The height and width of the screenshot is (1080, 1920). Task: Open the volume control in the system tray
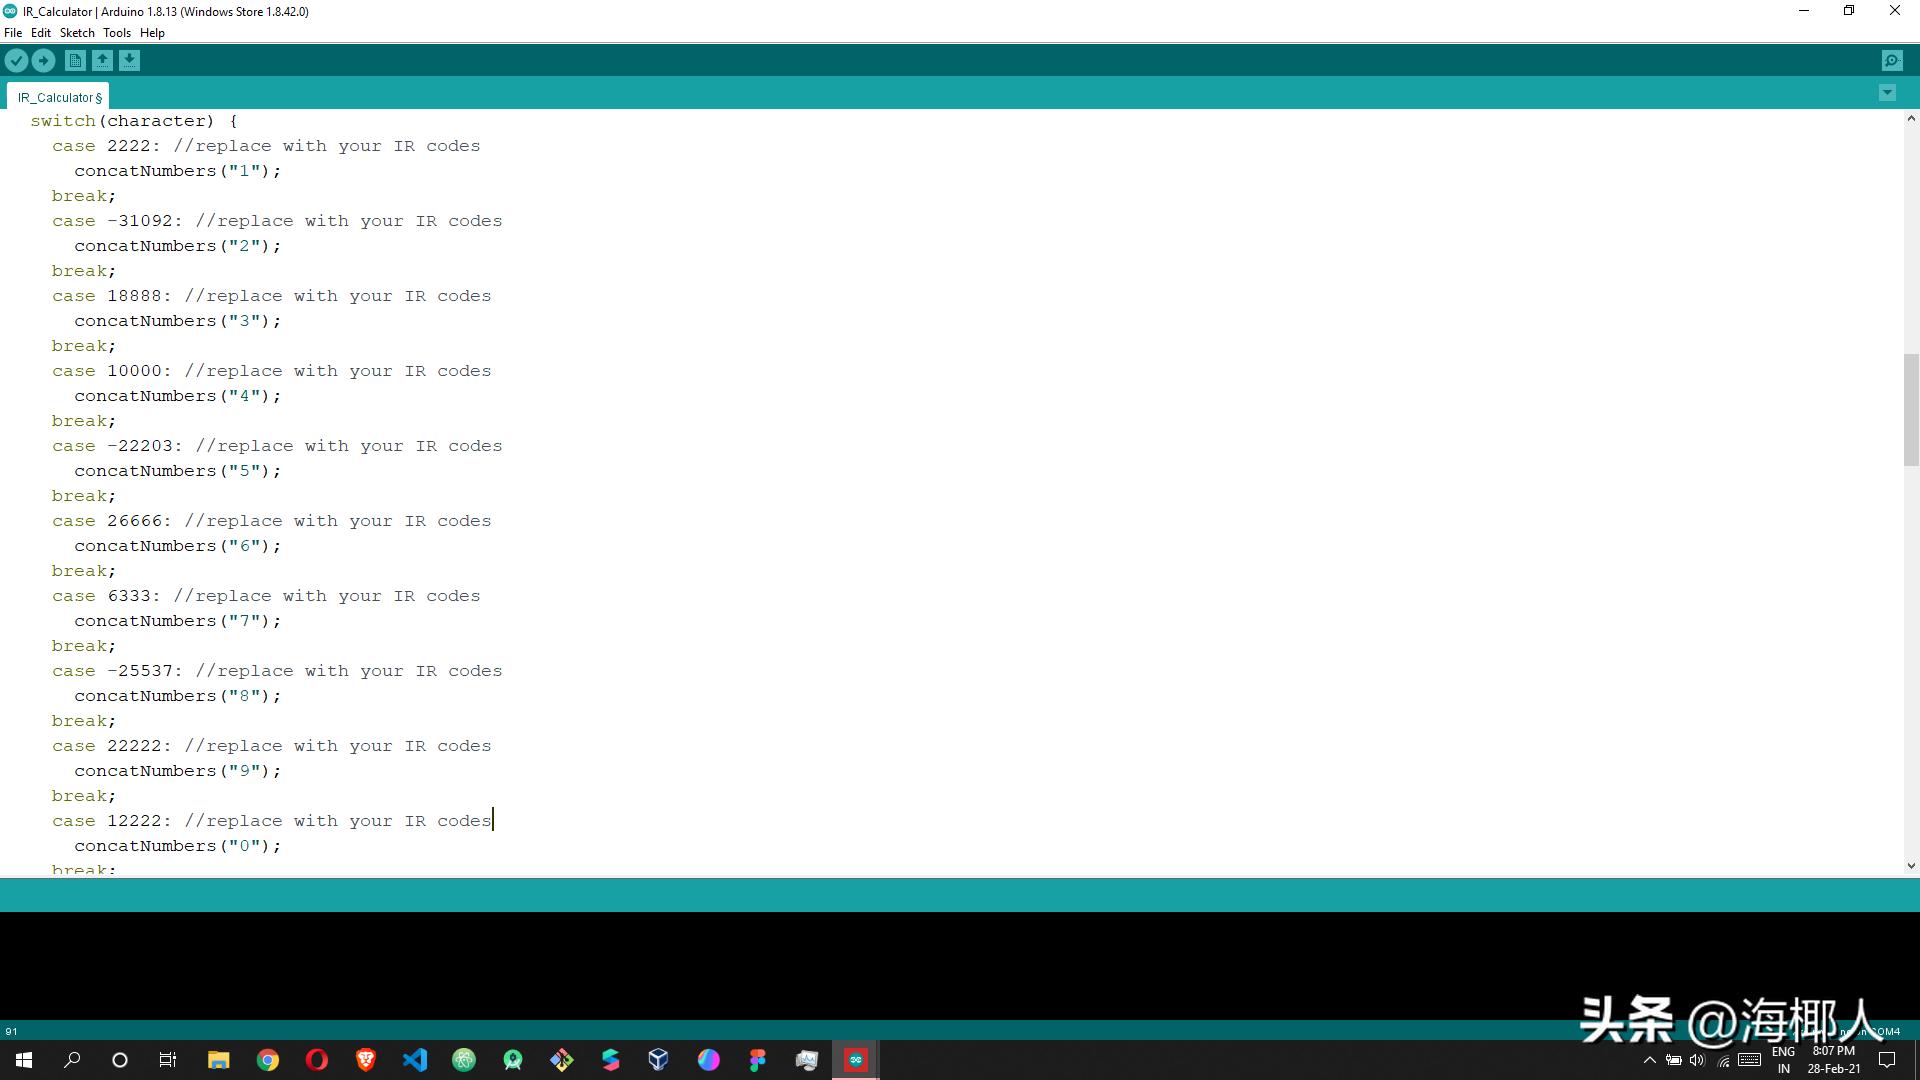tap(1697, 1060)
